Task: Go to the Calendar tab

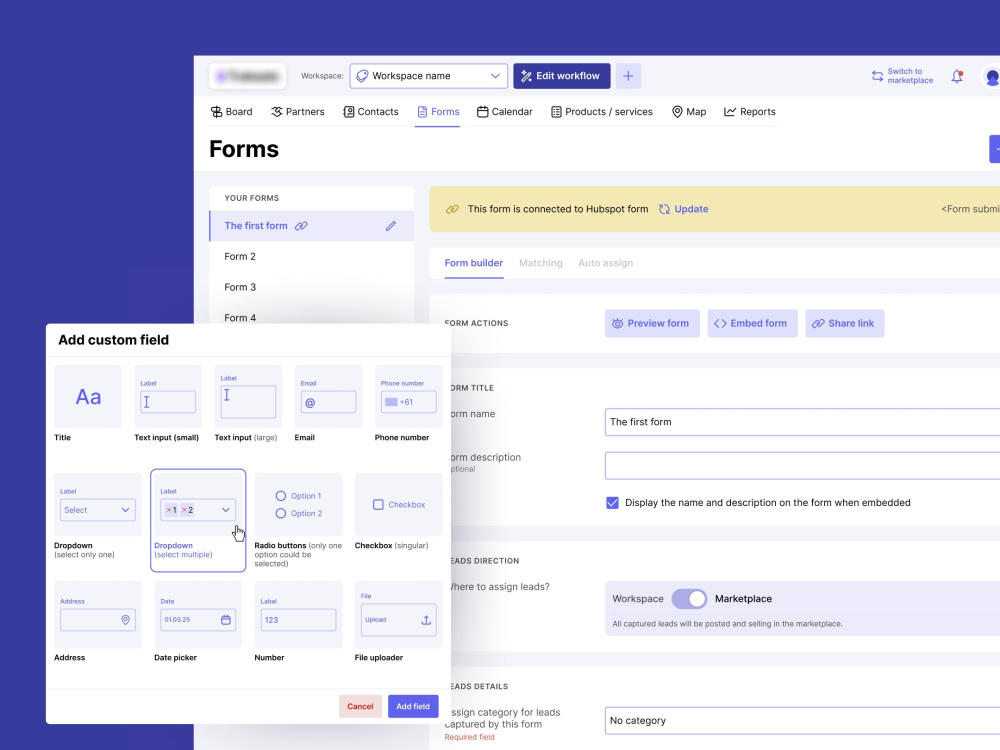Action: click(504, 112)
